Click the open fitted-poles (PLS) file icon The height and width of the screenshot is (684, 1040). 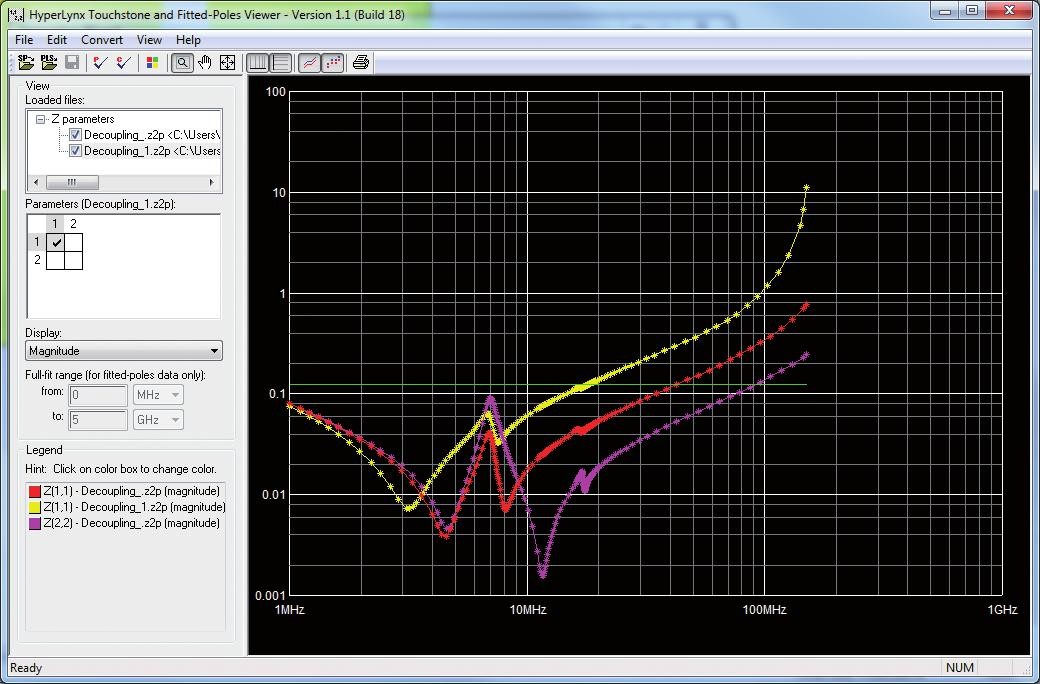49,63
